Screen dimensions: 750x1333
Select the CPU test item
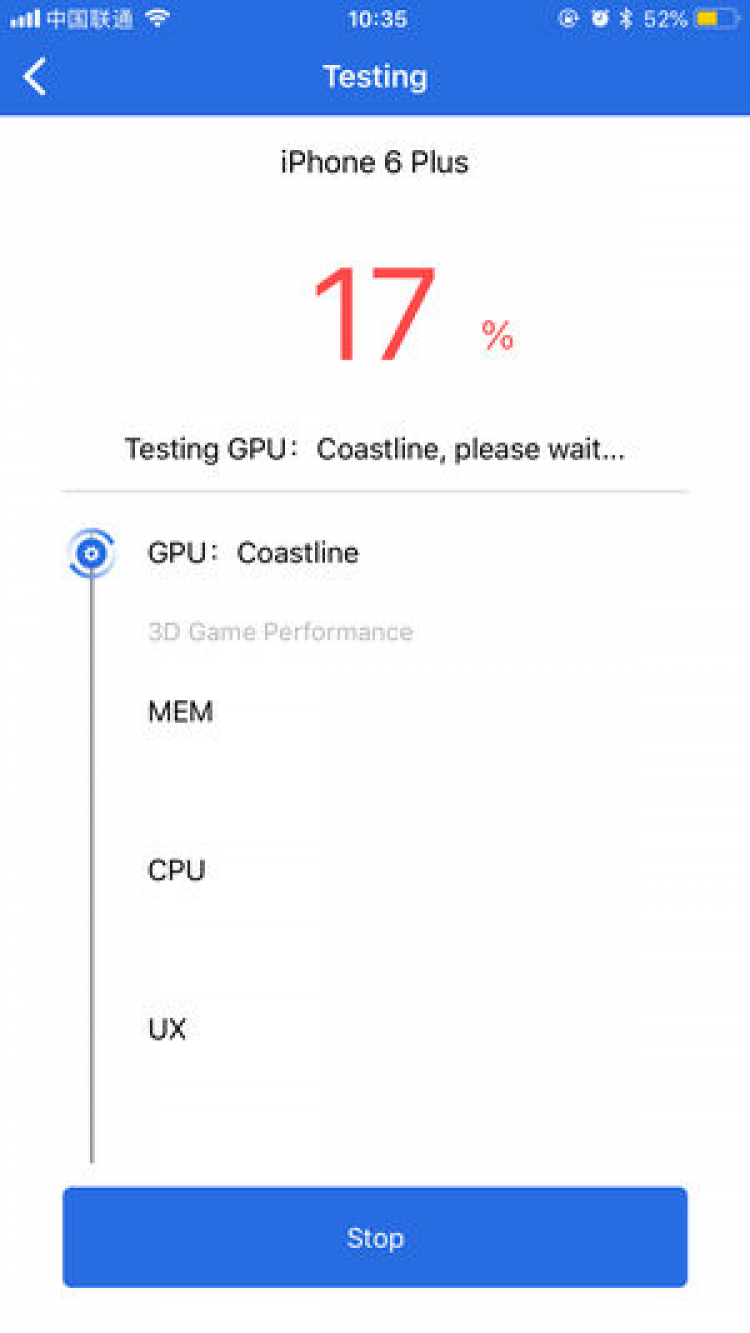[177, 871]
